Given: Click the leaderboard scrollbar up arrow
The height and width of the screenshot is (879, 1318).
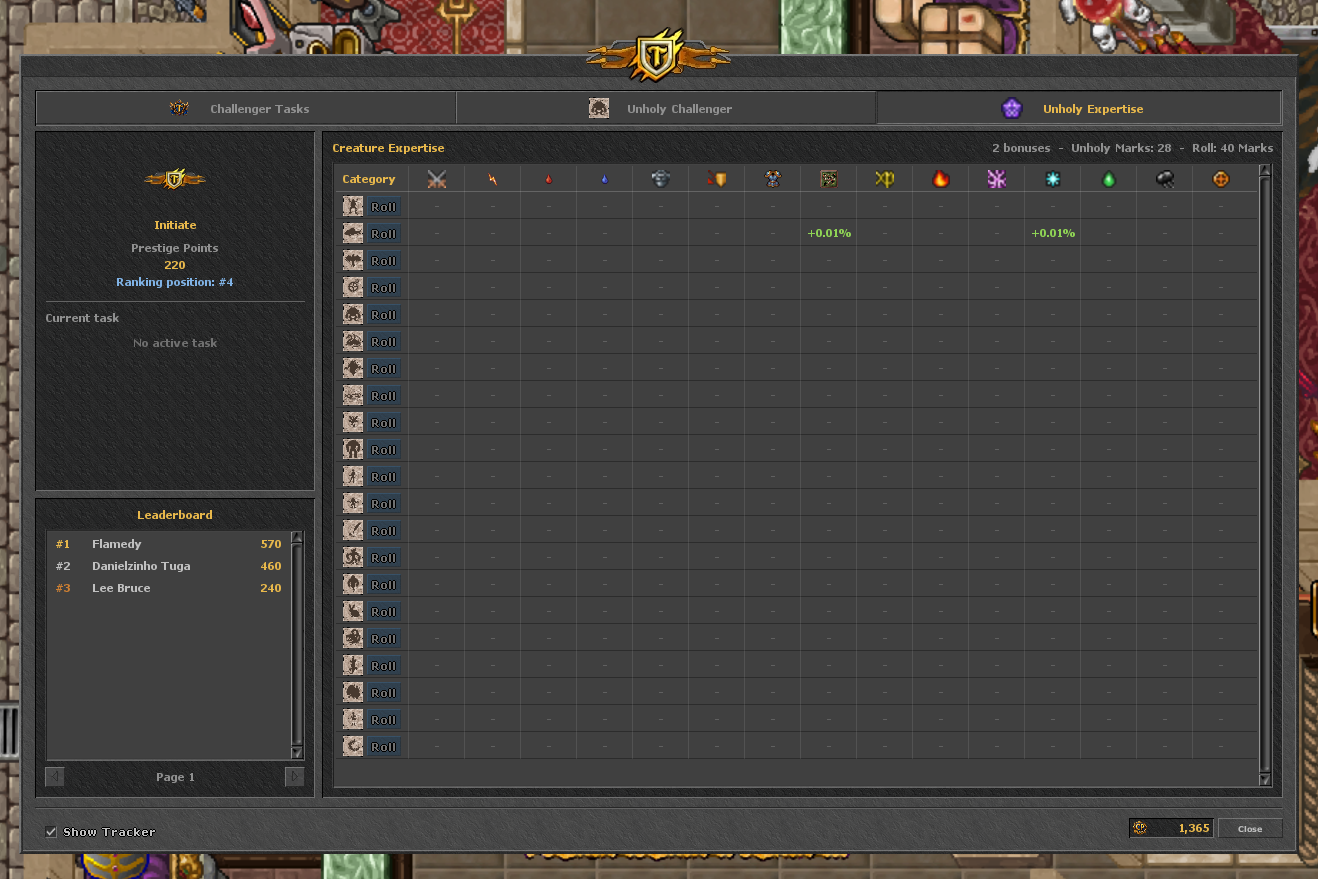Looking at the screenshot, I should tap(296, 538).
